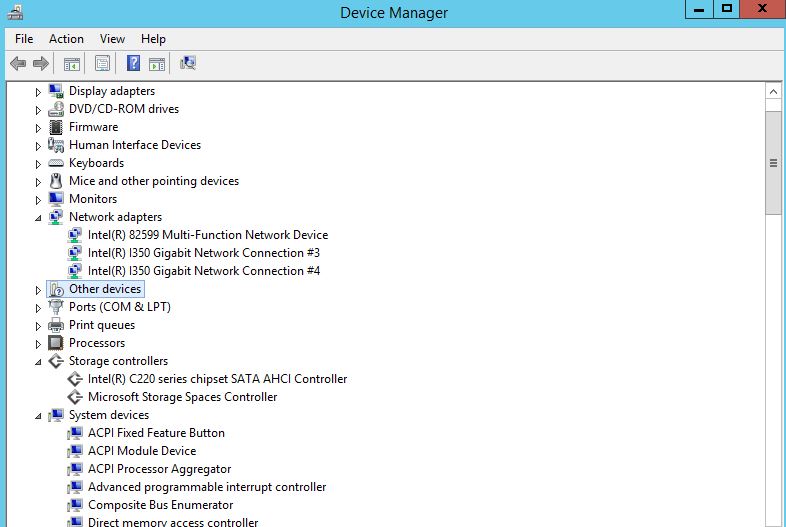Select Advanced programmable interrupt controller entry
The width and height of the screenshot is (786, 527).
207,487
